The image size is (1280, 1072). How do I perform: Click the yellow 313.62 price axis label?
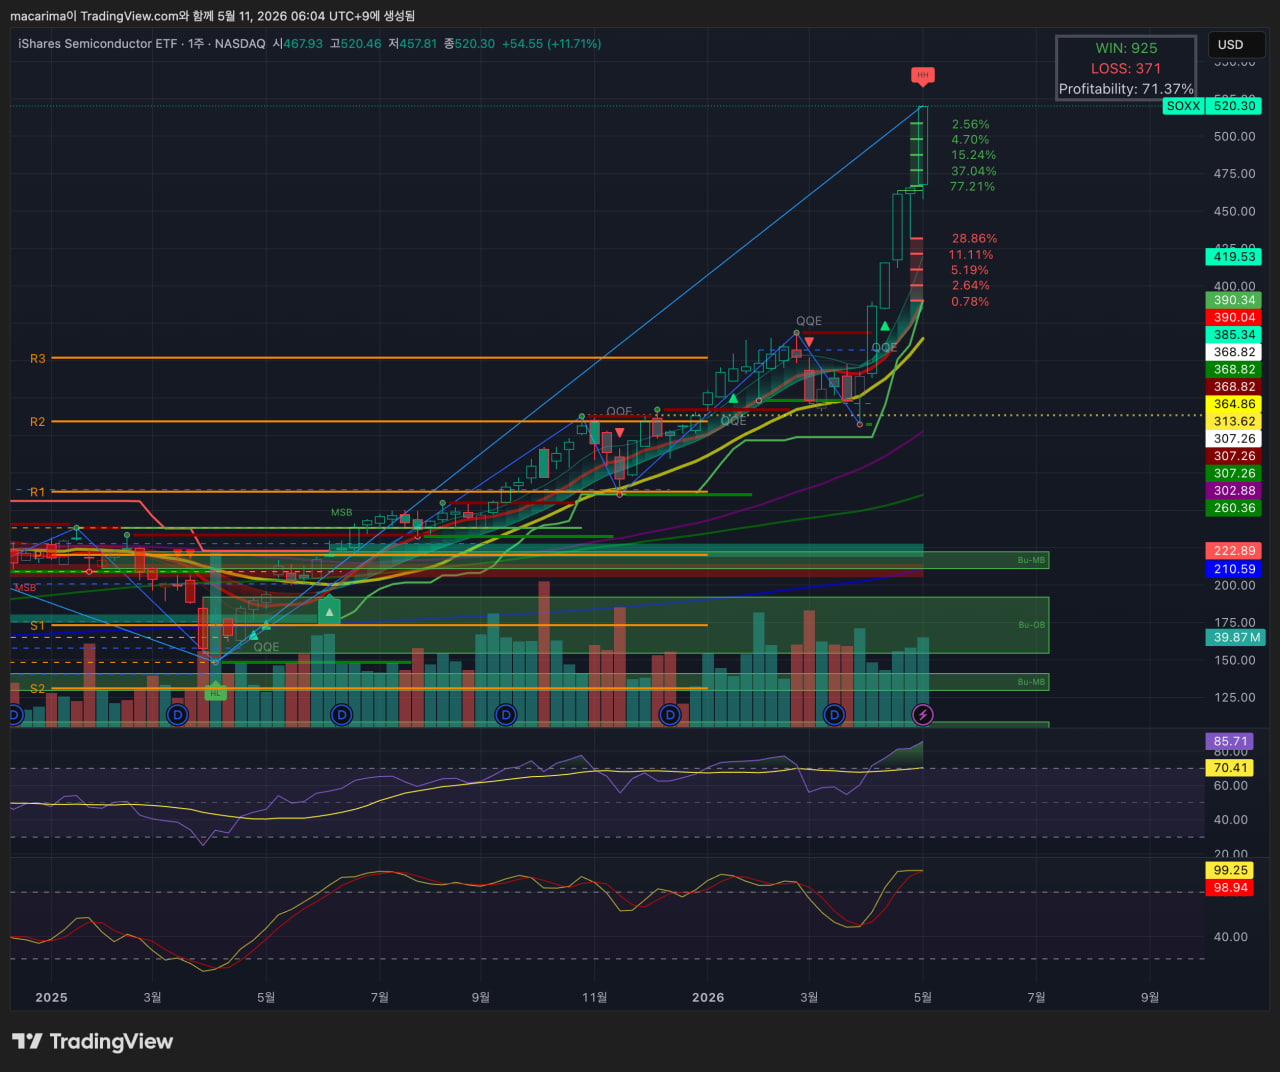point(1234,422)
